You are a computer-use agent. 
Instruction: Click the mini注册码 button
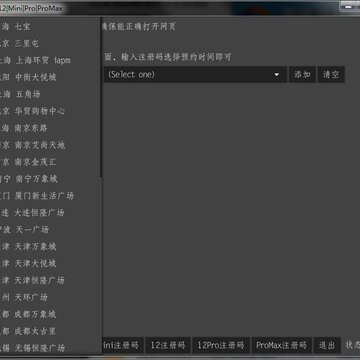point(123,345)
